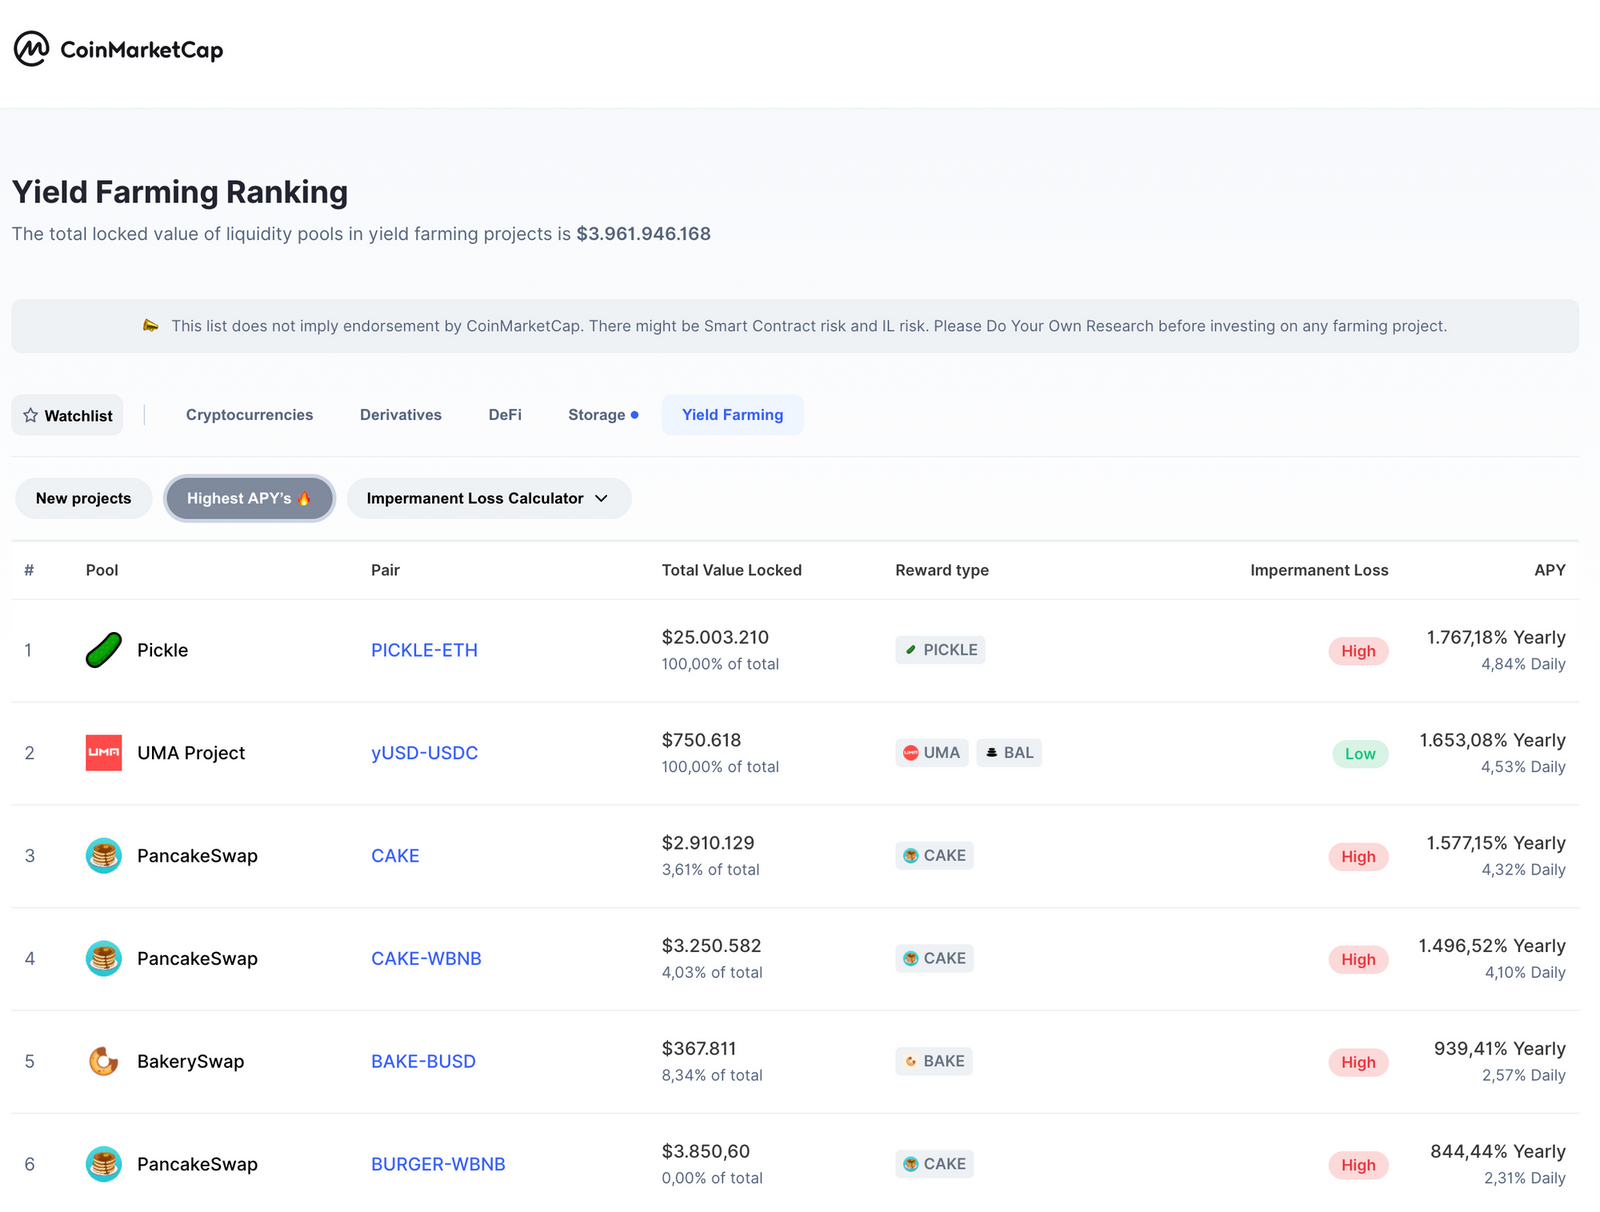1600x1212 pixels.
Task: Click the $750.618 locked value
Action: 701,740
